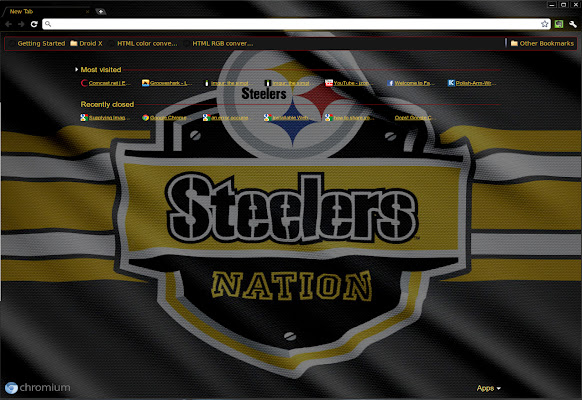Open the Polish-Arm-Wr... link

[475, 83]
